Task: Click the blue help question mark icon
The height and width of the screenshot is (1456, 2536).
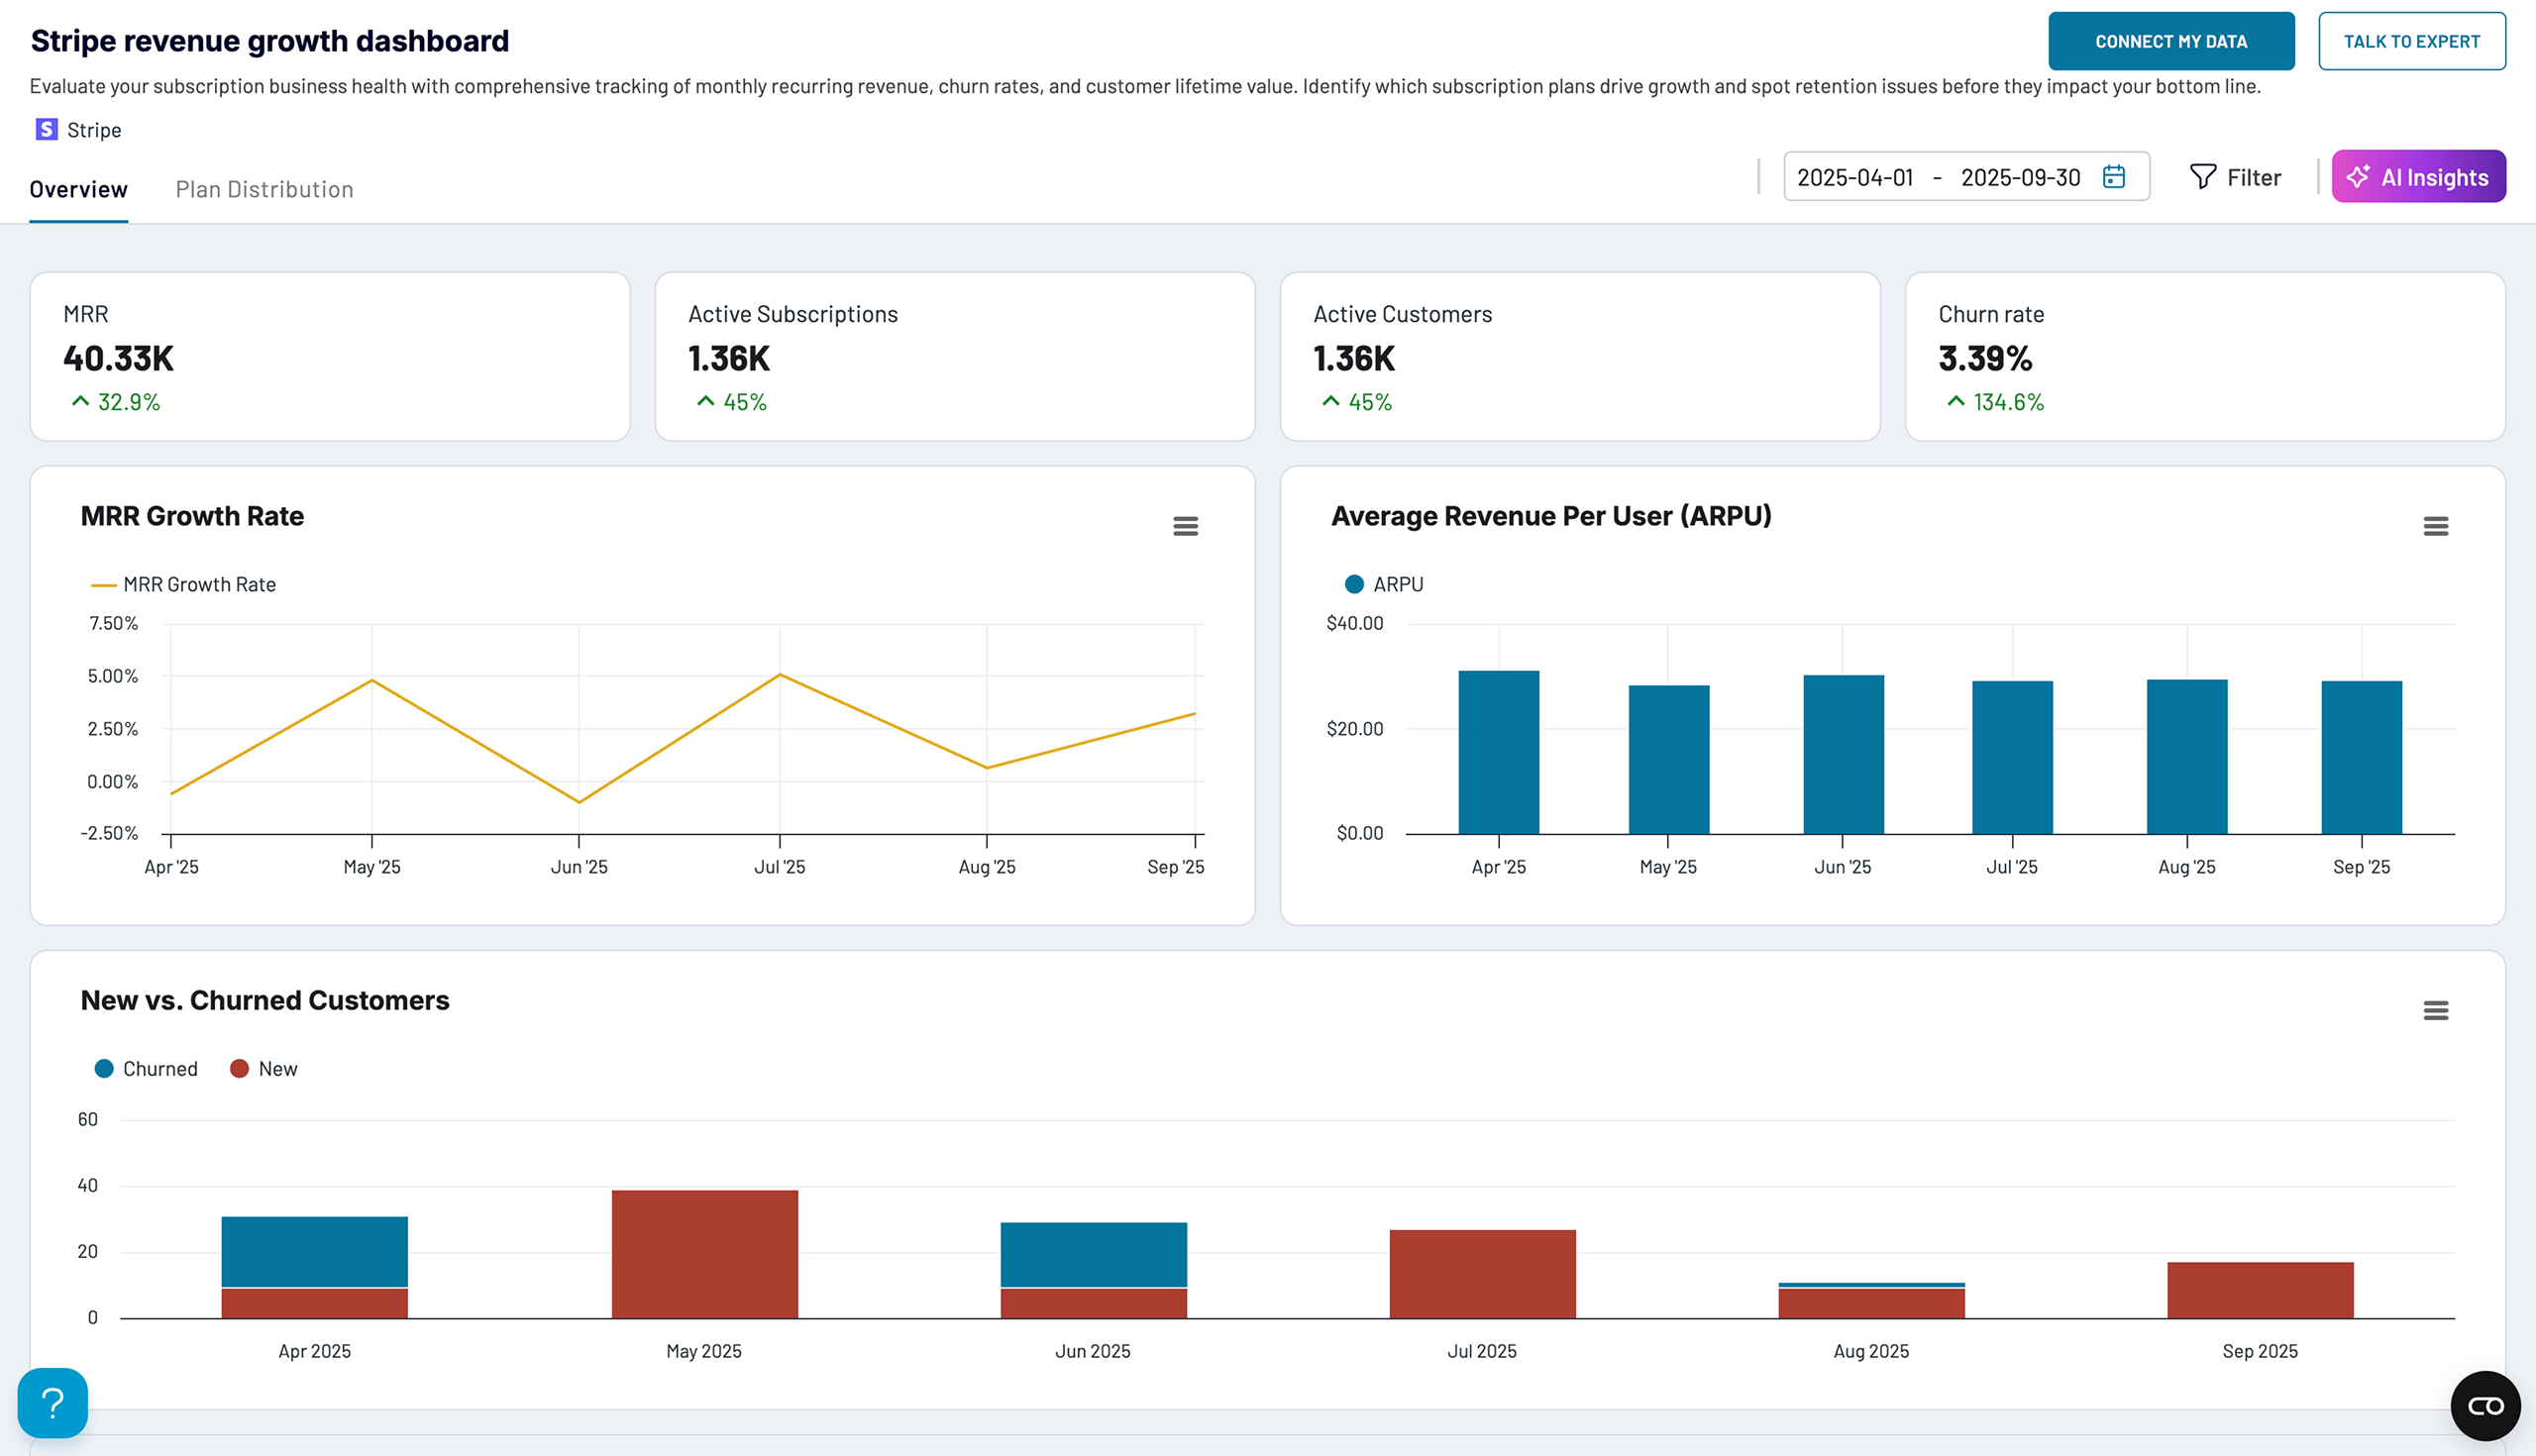Action: 53,1402
